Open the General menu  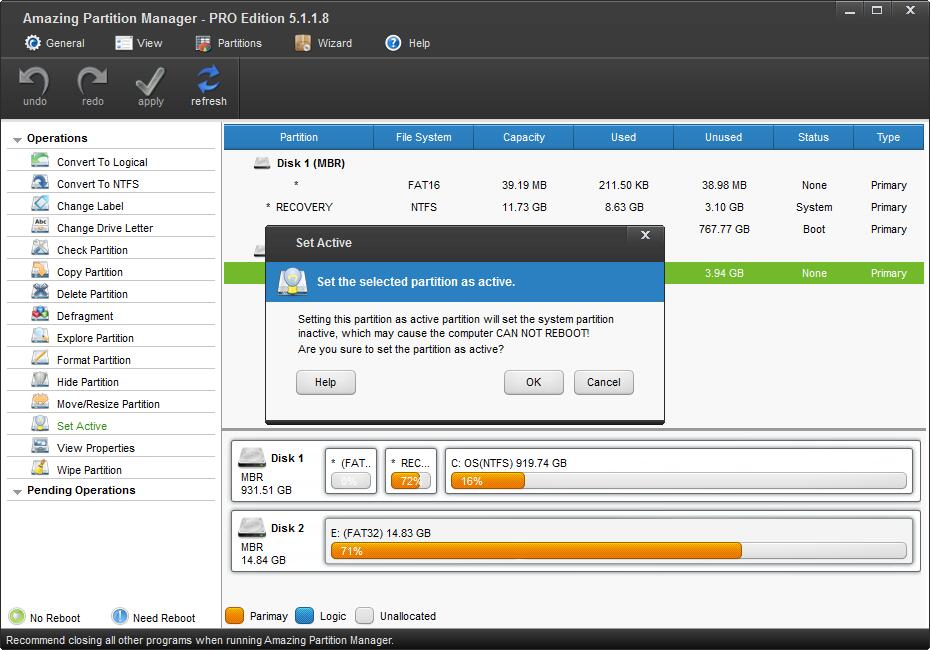point(54,43)
